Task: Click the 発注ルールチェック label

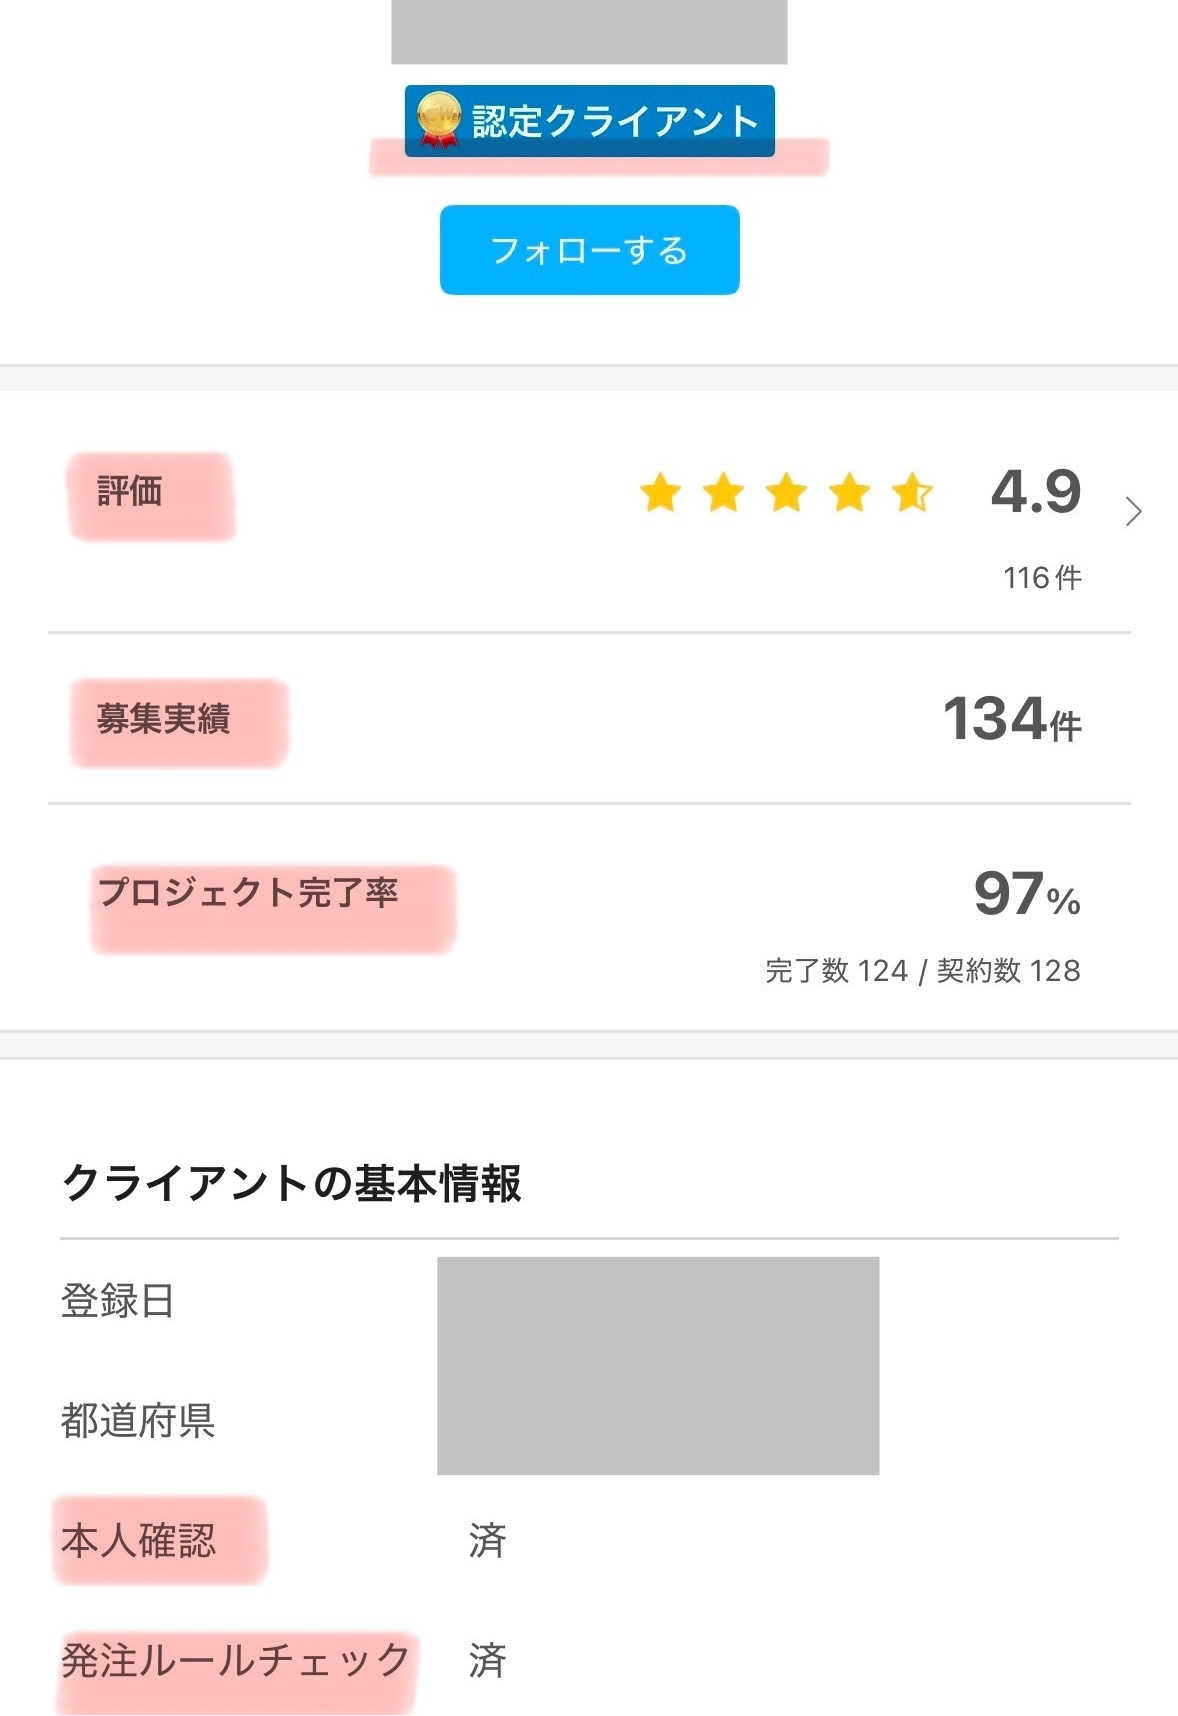Action: click(235, 1660)
